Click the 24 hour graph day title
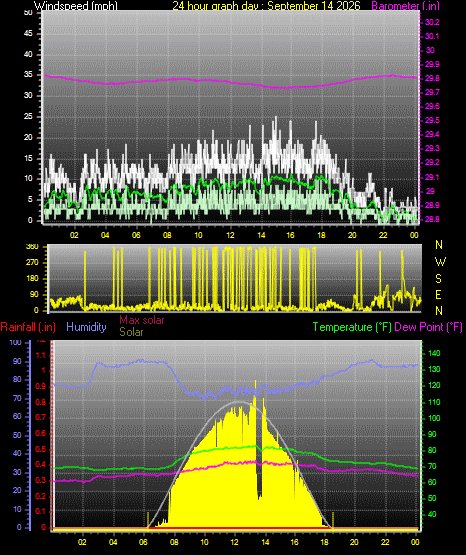466x555 pixels. (266, 6)
